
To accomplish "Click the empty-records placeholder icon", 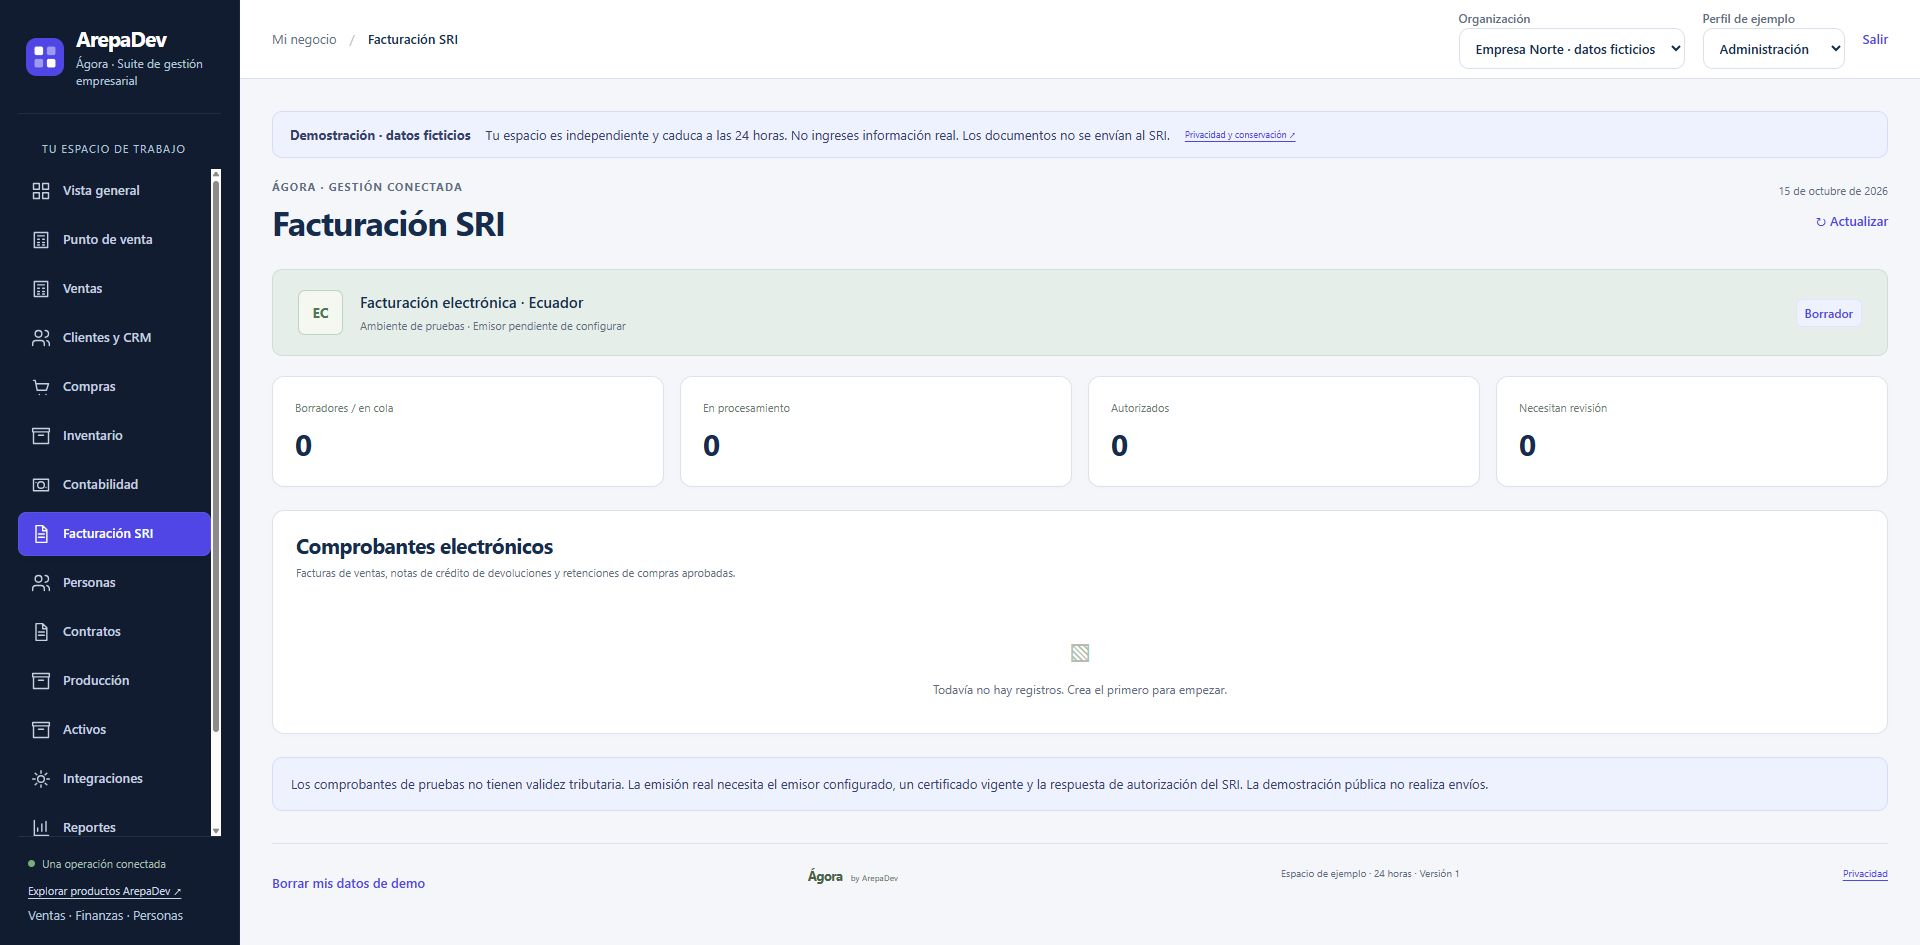I will (1080, 654).
